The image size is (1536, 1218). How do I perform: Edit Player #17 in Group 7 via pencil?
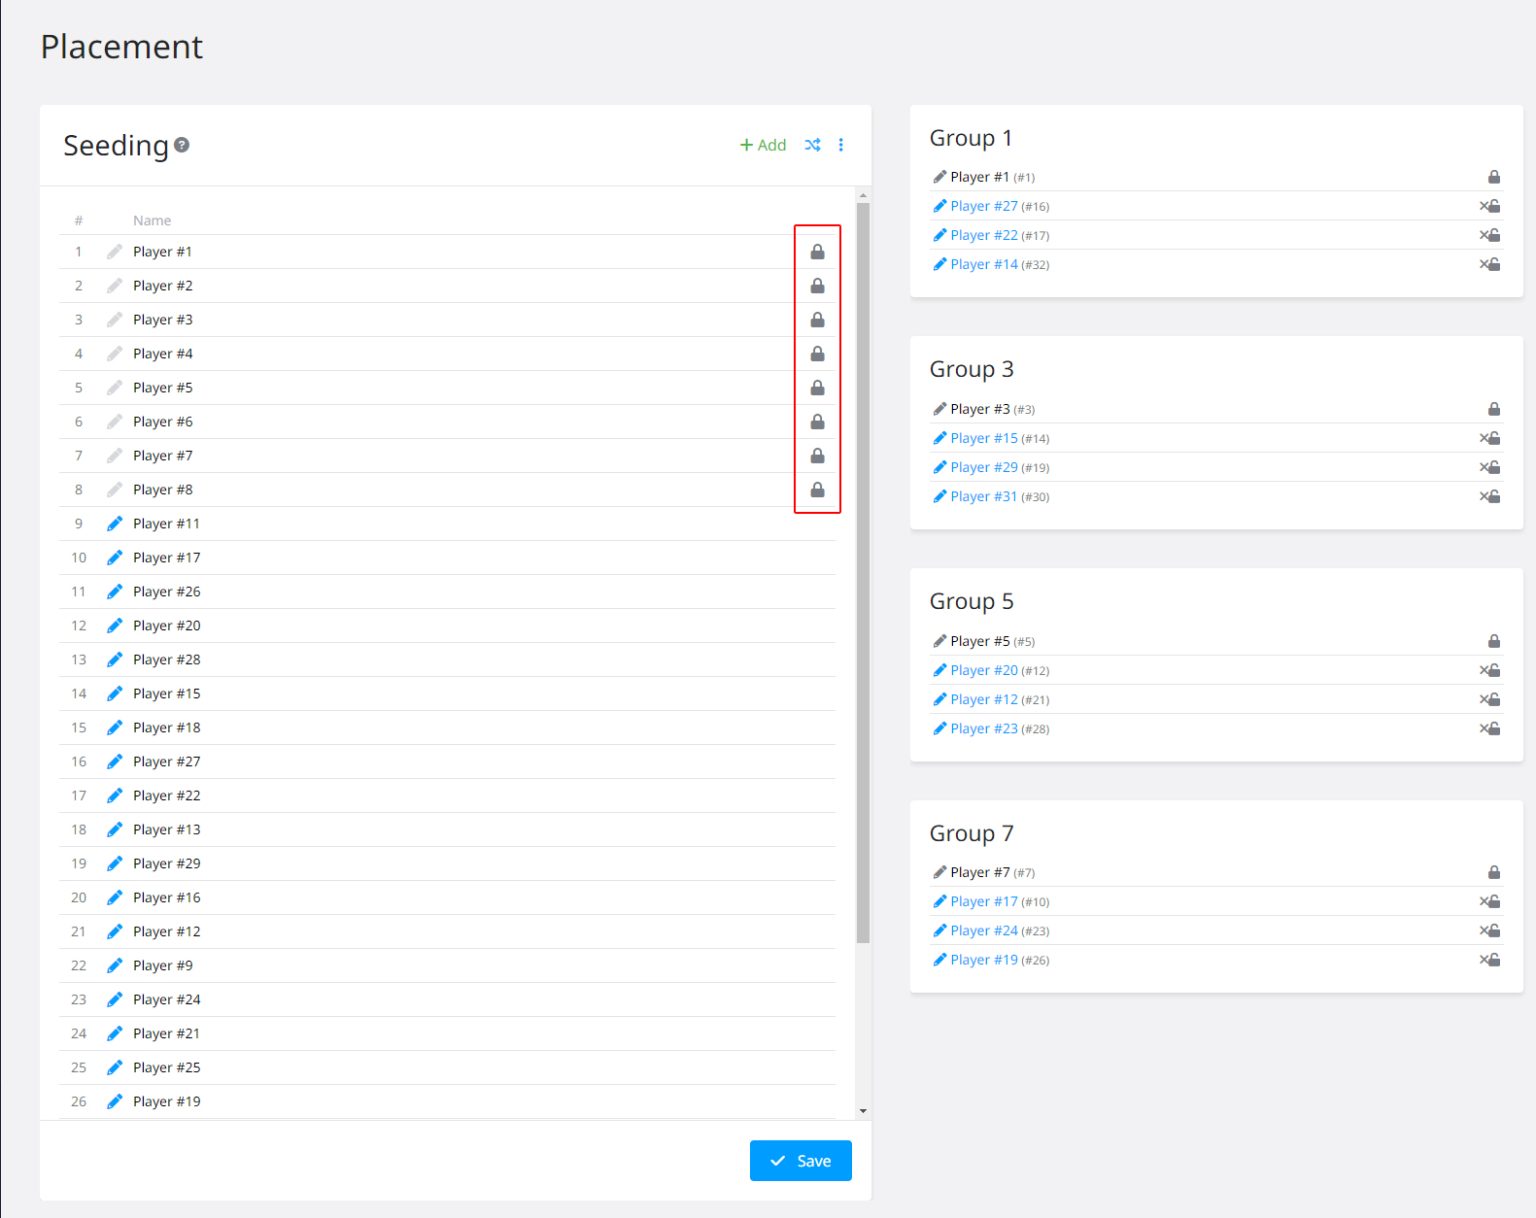(939, 901)
